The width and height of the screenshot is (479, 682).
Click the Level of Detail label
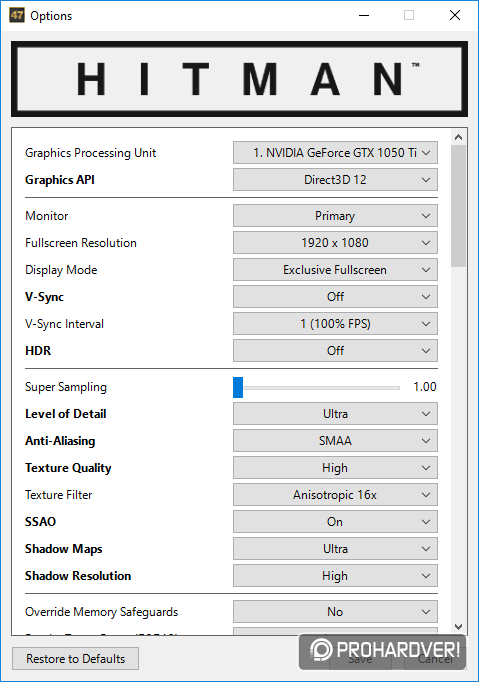click(x=66, y=414)
